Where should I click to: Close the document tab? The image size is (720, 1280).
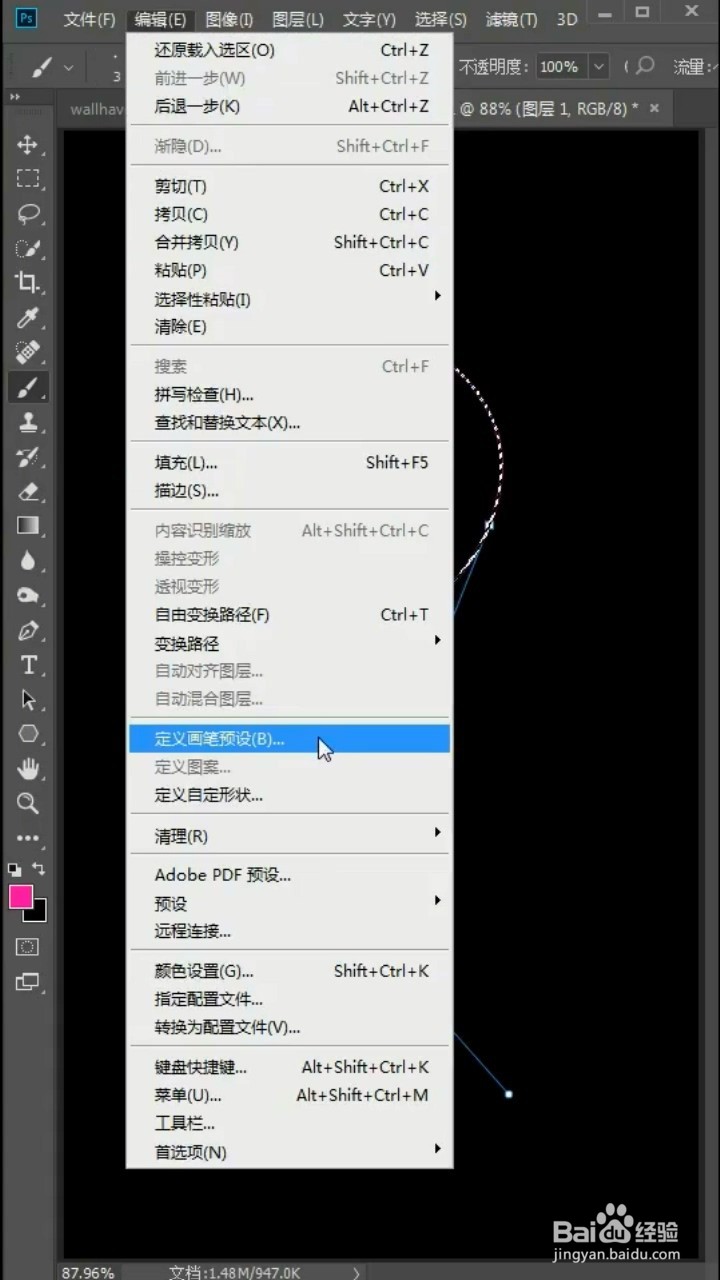(655, 108)
